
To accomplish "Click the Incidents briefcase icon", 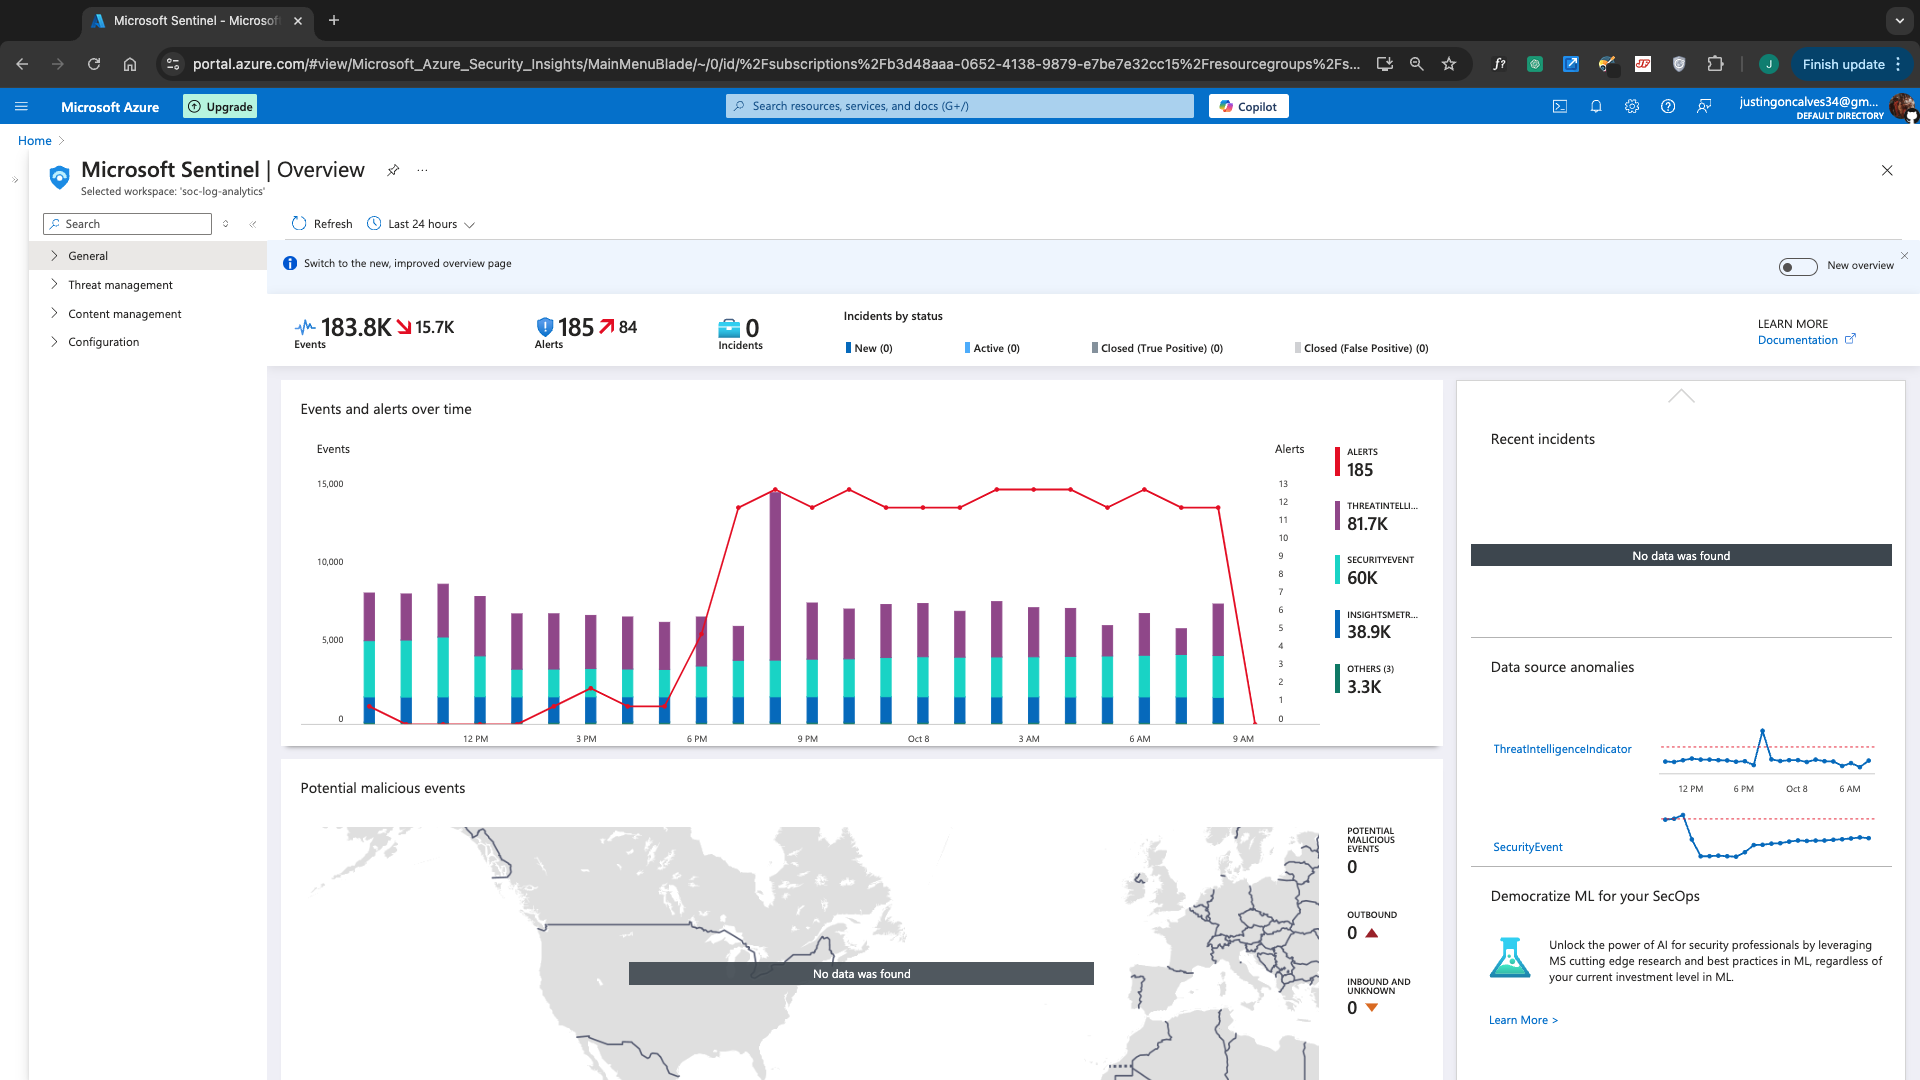I will 729,328.
